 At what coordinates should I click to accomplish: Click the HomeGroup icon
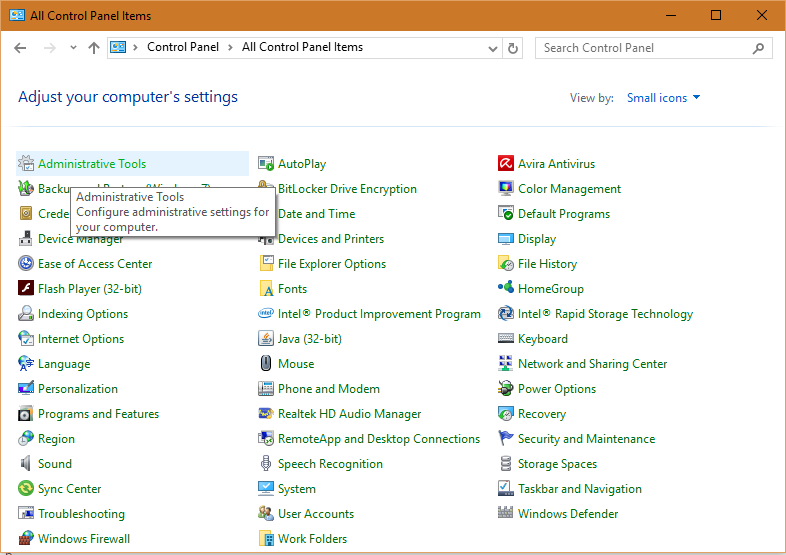[x=506, y=288]
